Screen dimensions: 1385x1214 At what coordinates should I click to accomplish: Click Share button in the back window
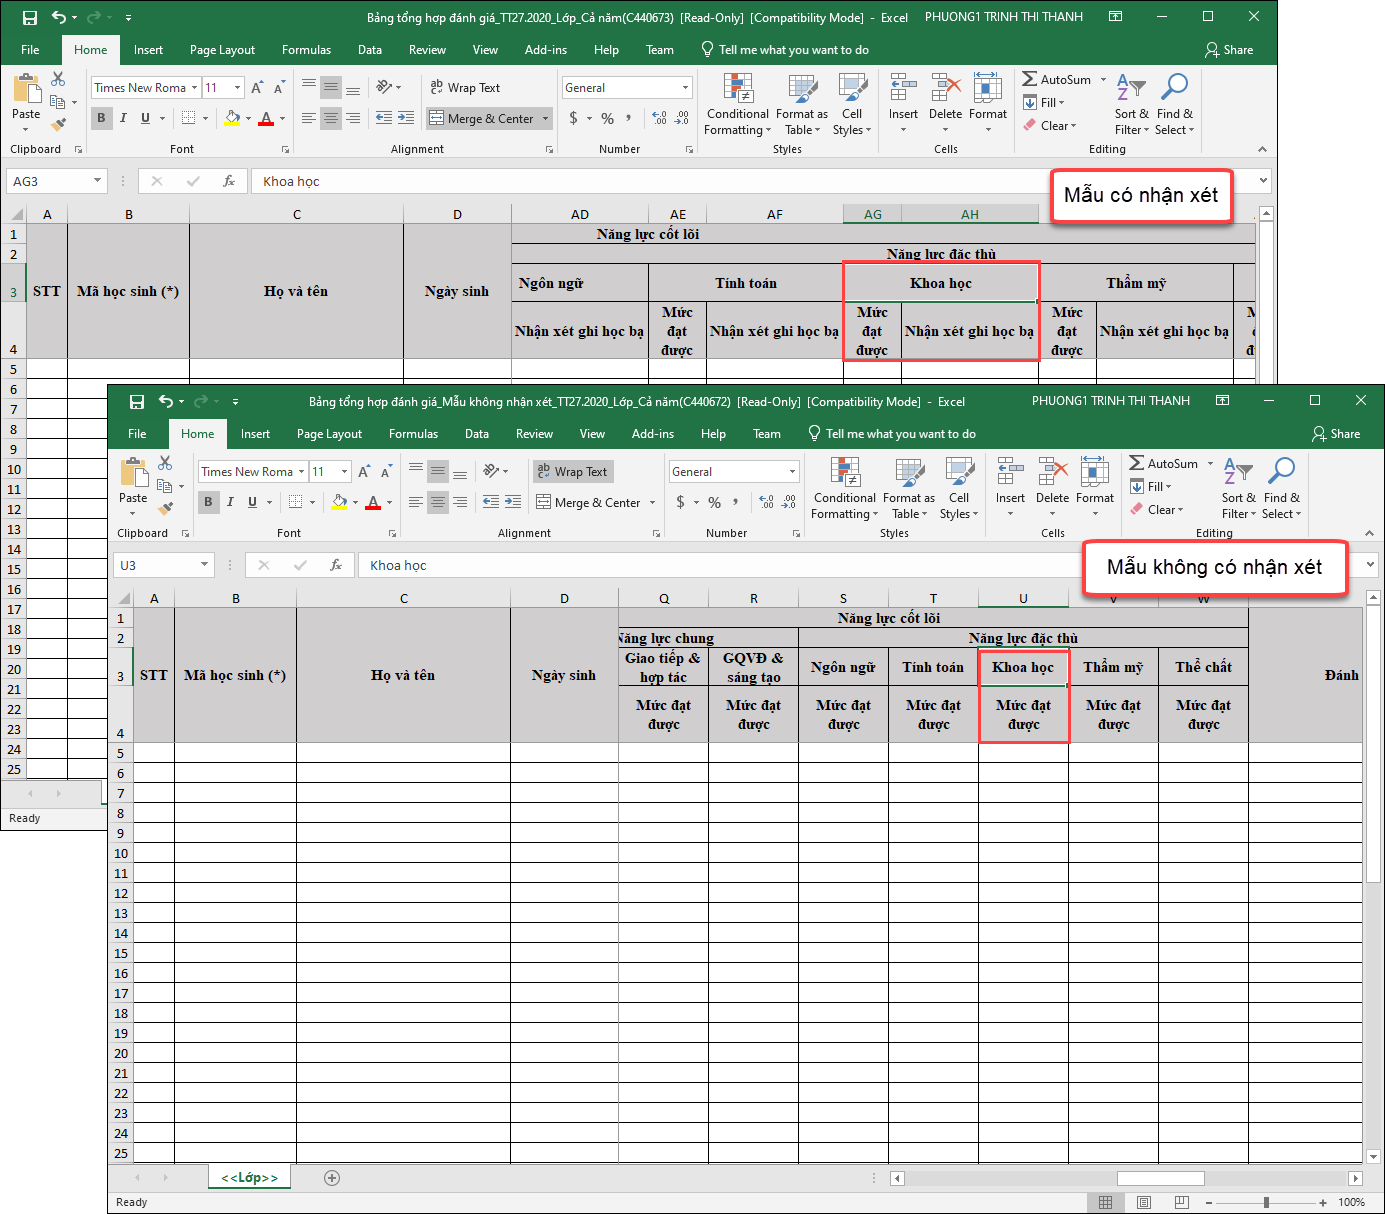(1229, 50)
